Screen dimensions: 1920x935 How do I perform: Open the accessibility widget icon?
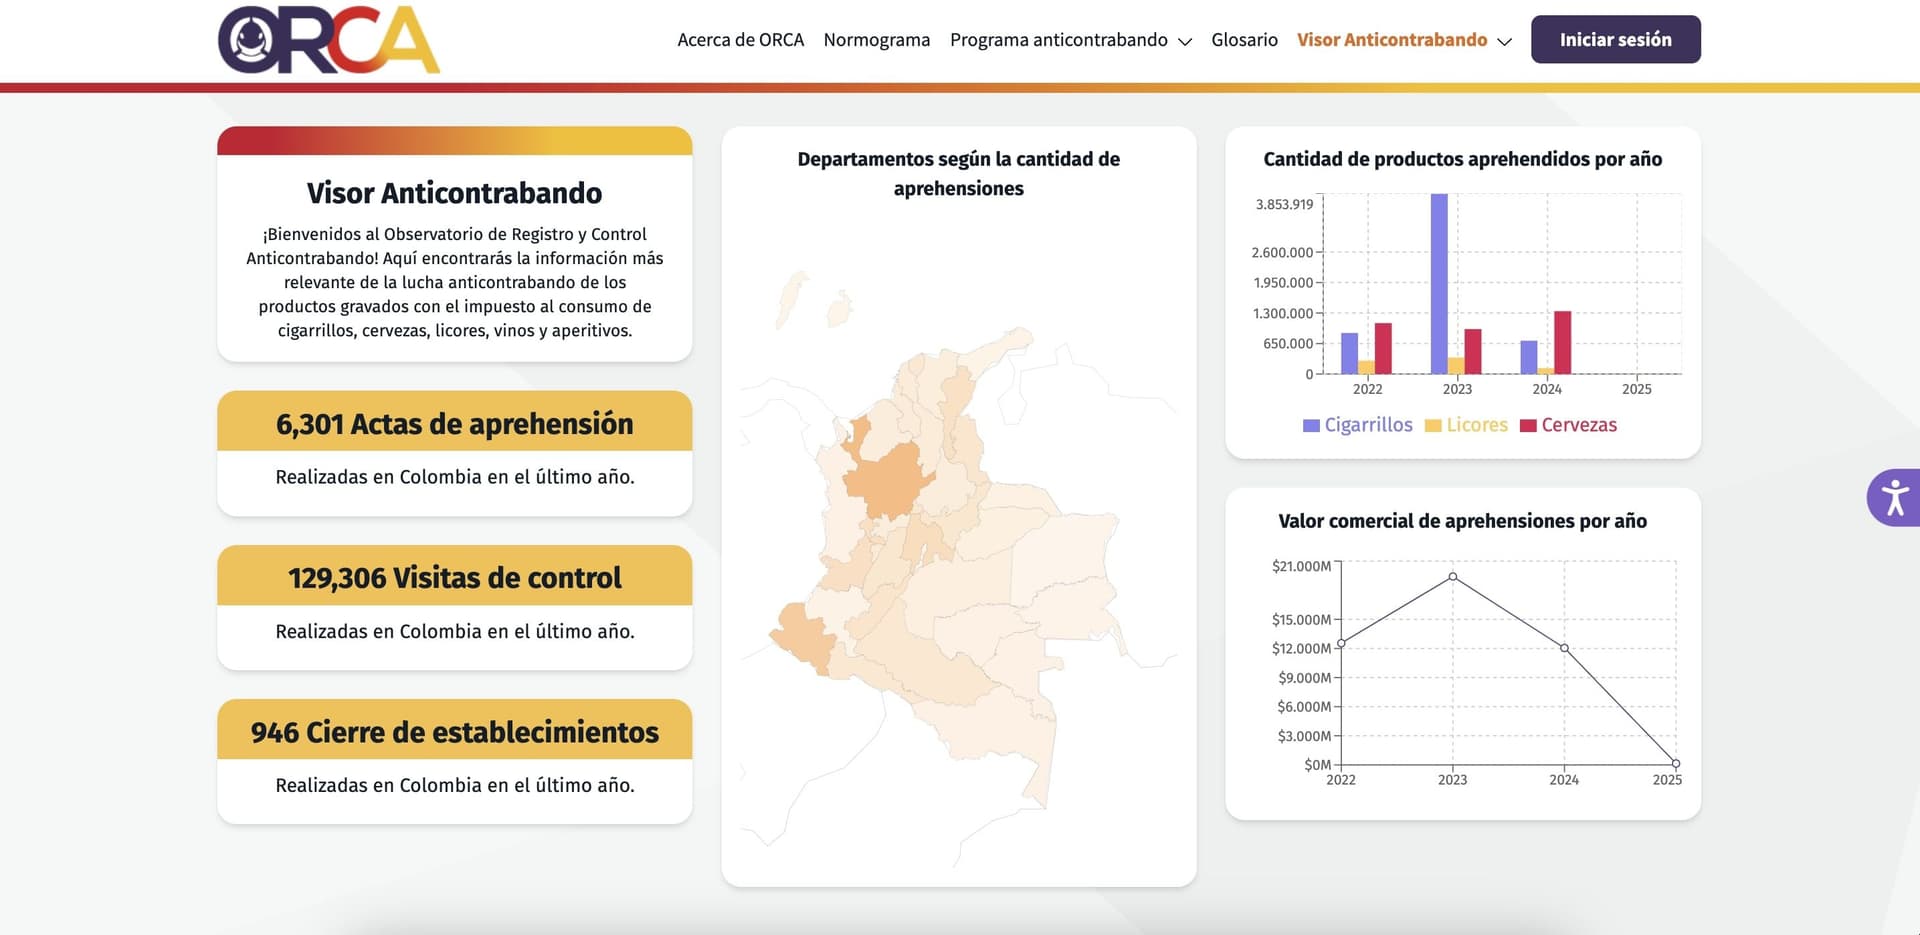(1894, 497)
